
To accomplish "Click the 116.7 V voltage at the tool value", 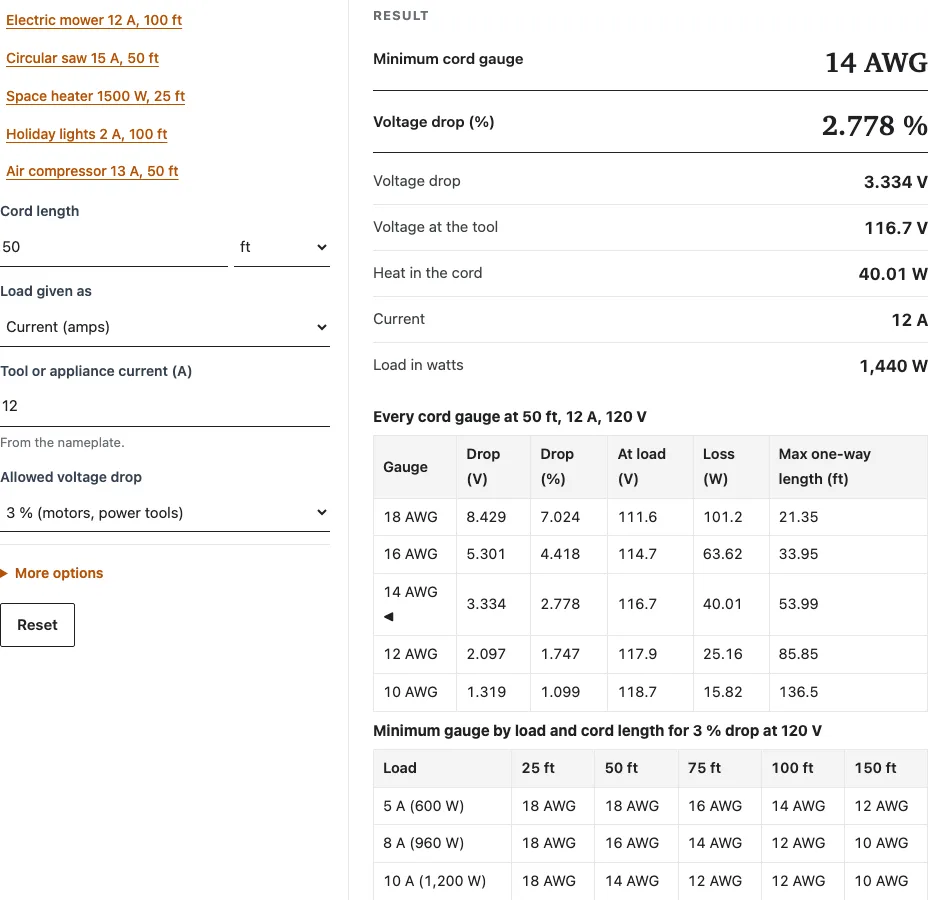I will click(x=896, y=228).
